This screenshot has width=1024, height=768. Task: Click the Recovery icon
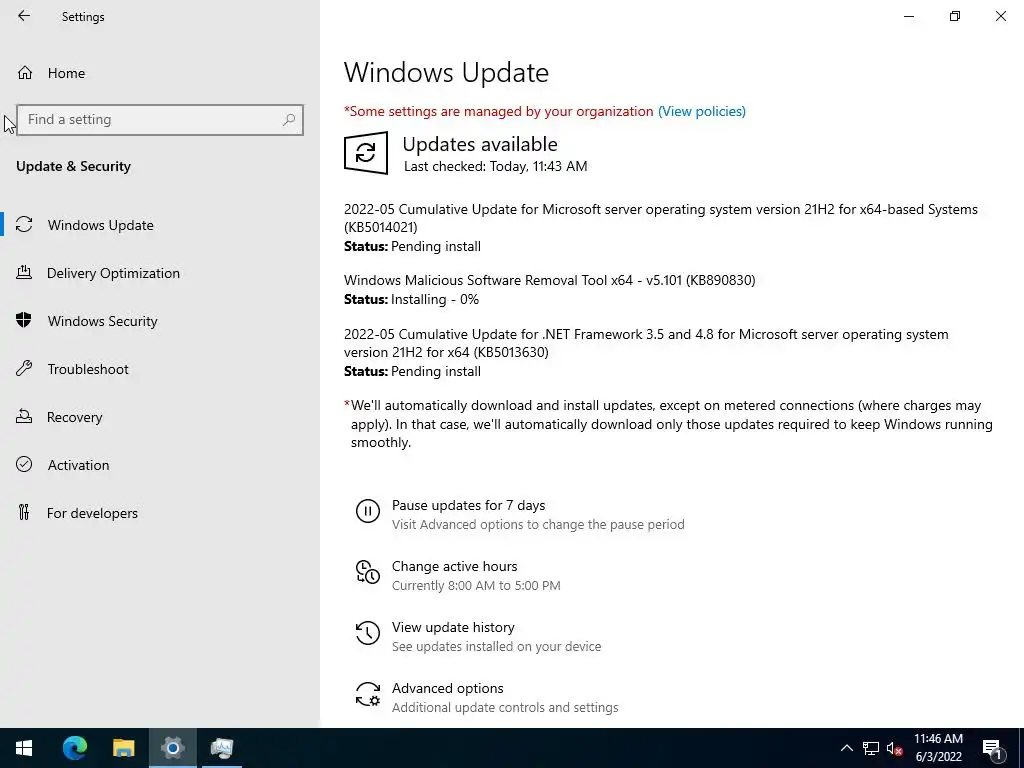point(24,416)
